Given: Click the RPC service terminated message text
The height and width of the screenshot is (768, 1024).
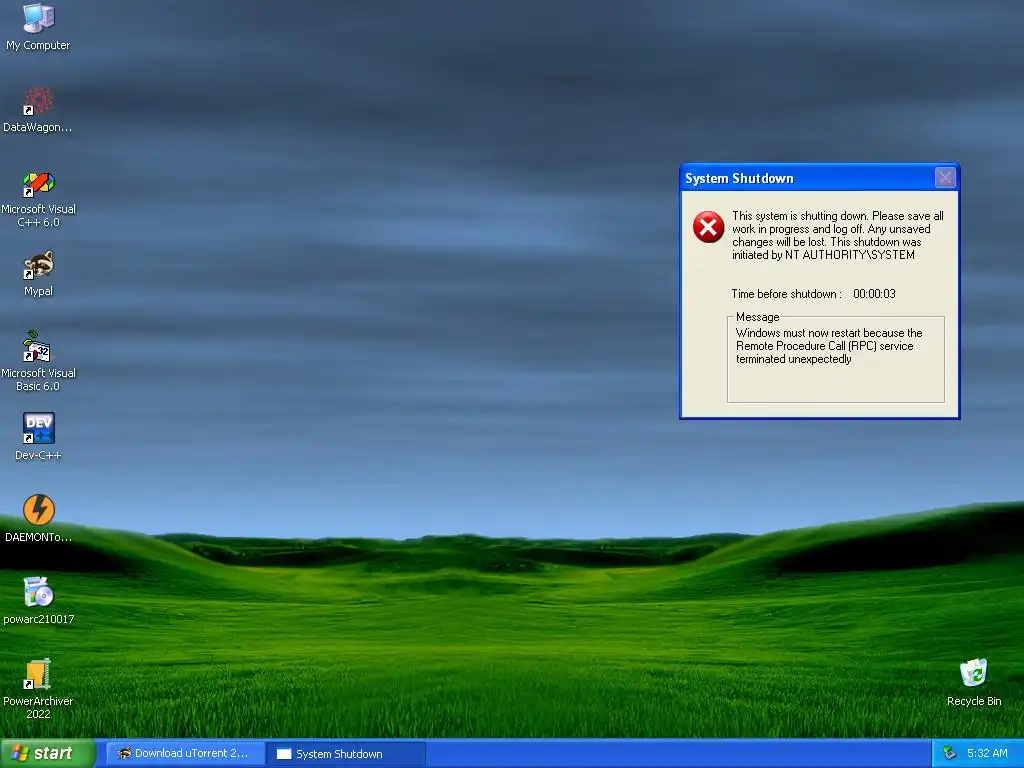Looking at the screenshot, I should coord(829,346).
